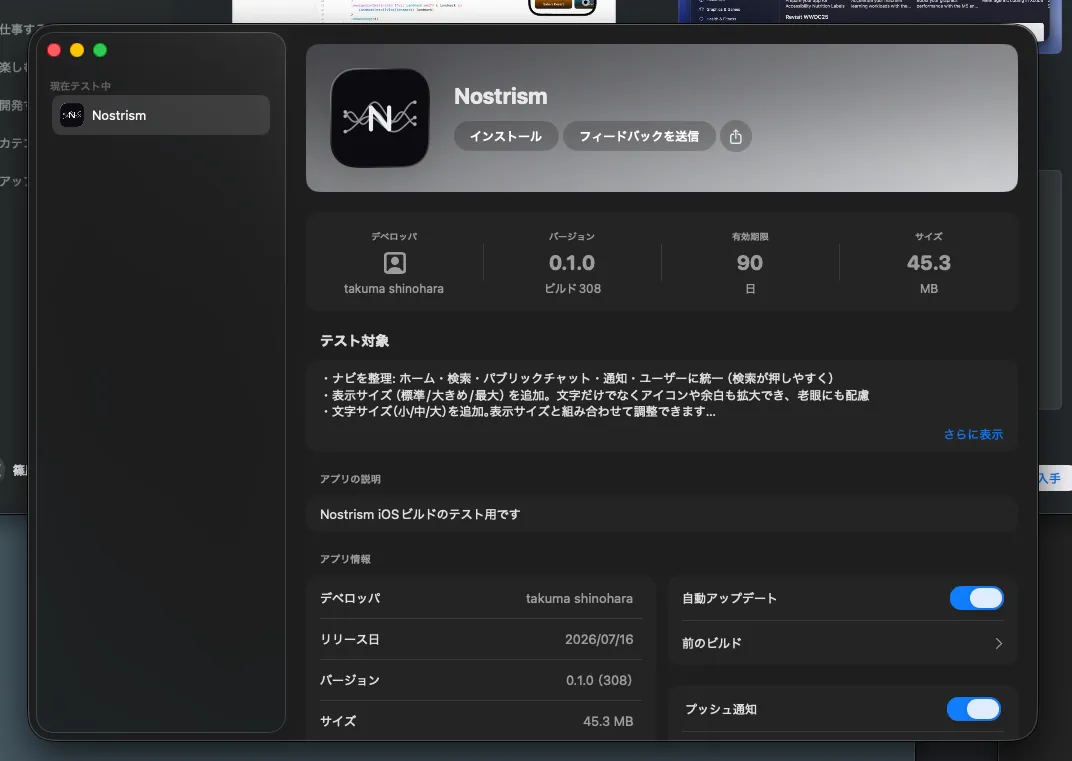Select the small Nostrism icon in sidebar
Image resolution: width=1072 pixels, height=761 pixels.
[x=72, y=116]
